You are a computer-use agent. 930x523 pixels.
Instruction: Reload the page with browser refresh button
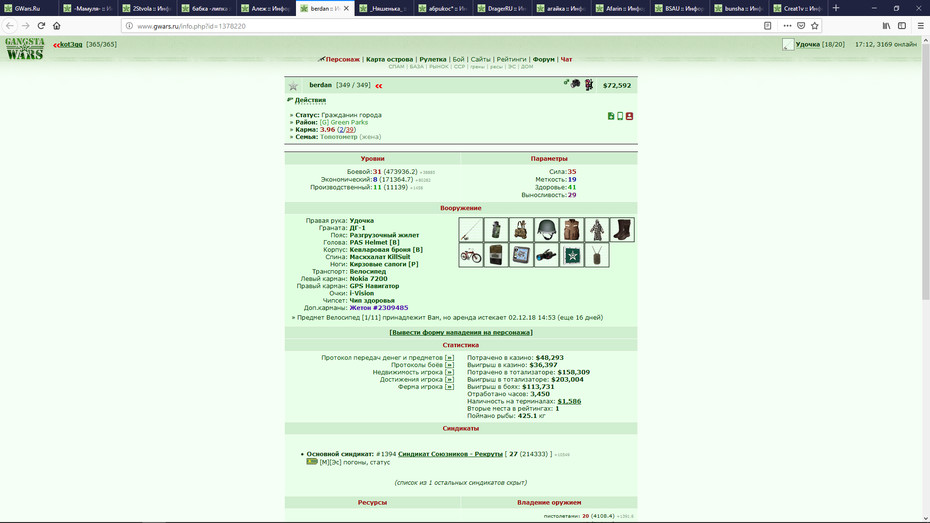[x=41, y=25]
